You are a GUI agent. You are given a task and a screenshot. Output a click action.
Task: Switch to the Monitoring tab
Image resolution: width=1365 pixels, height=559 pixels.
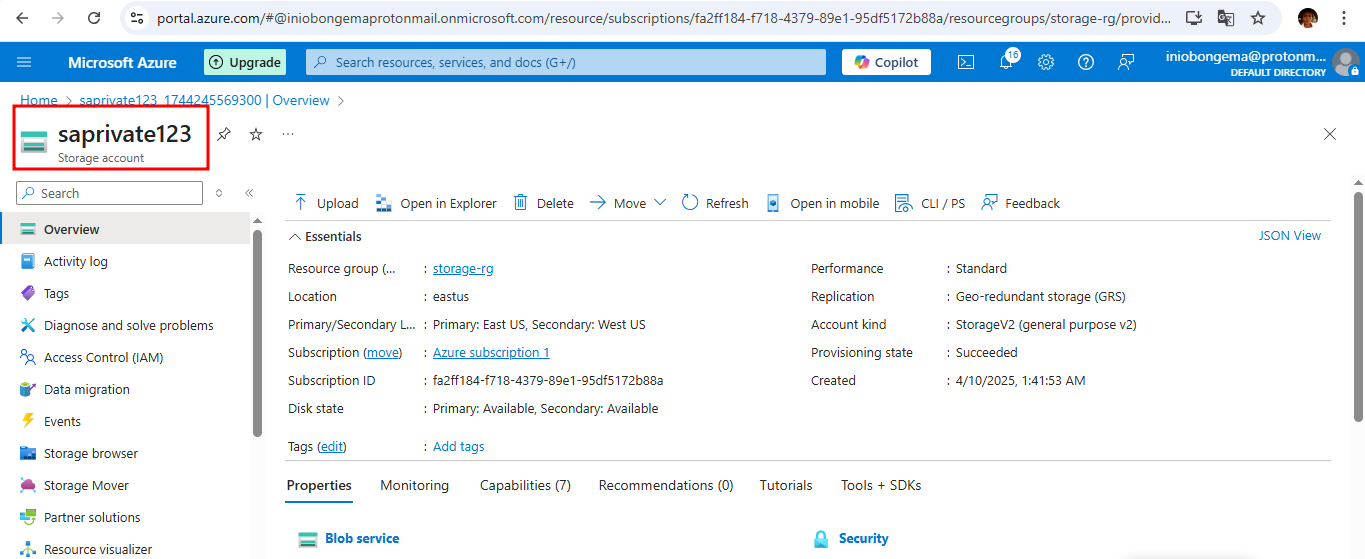click(x=414, y=486)
